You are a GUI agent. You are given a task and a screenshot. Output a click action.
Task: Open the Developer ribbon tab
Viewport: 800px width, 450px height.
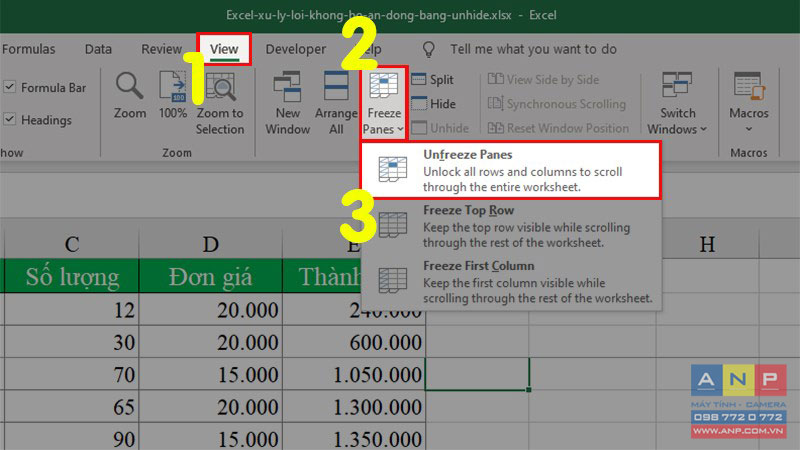295,49
